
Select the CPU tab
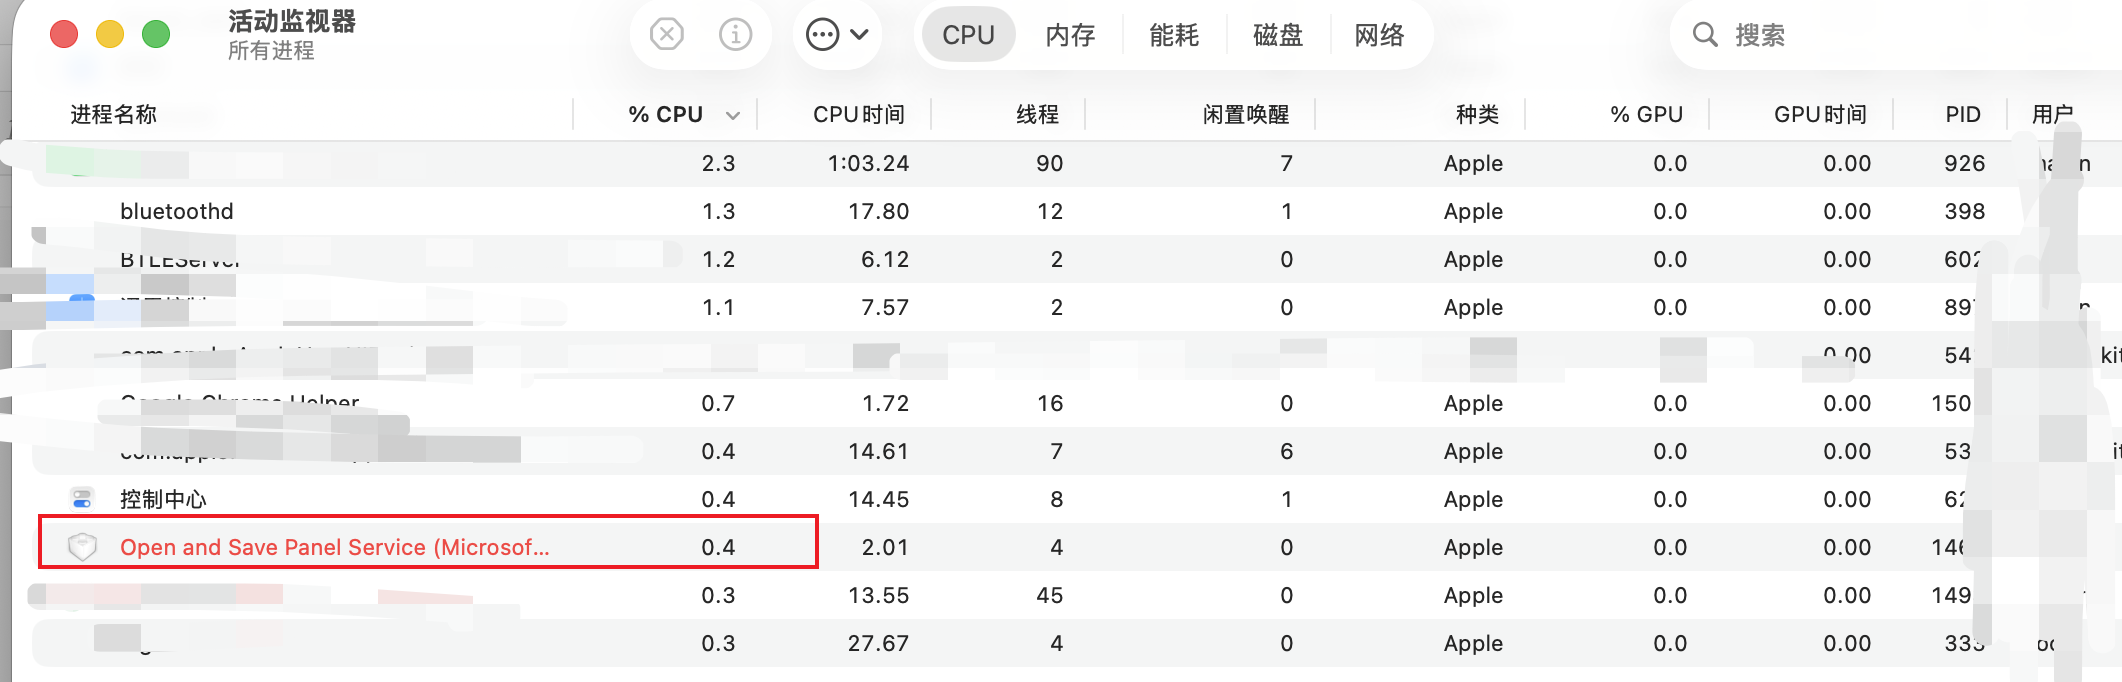(x=968, y=35)
